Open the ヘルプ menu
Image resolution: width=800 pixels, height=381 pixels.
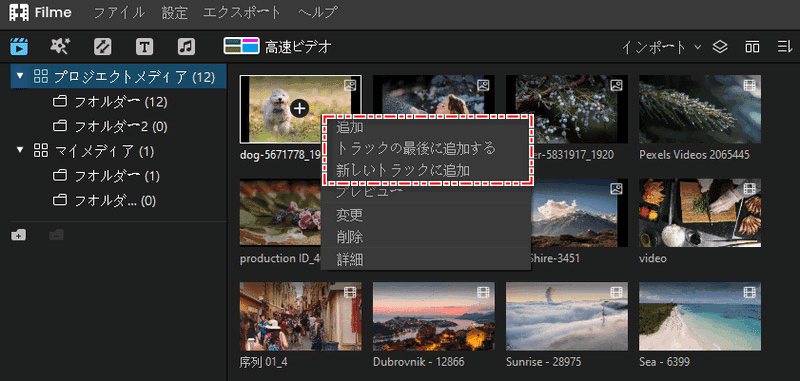pyautogui.click(x=317, y=13)
